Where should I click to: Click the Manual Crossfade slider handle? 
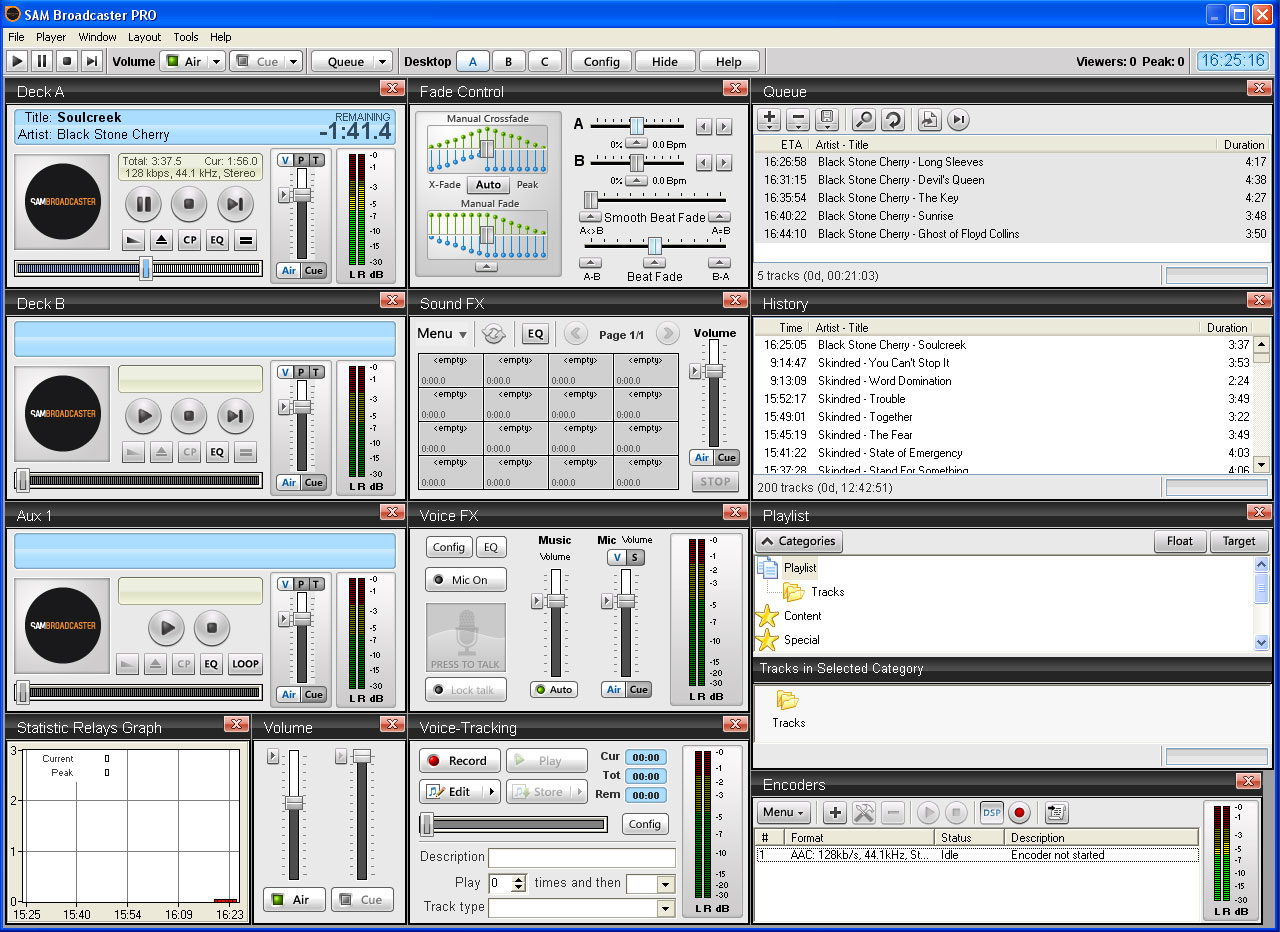pos(487,148)
